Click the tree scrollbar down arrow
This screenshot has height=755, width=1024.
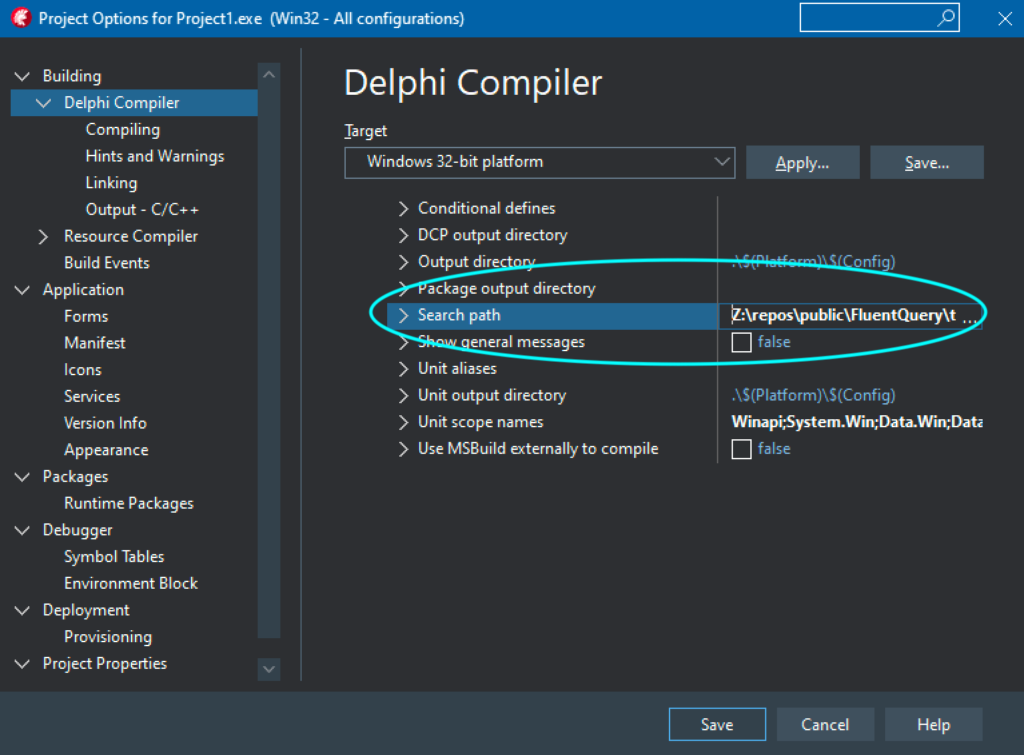pos(269,669)
